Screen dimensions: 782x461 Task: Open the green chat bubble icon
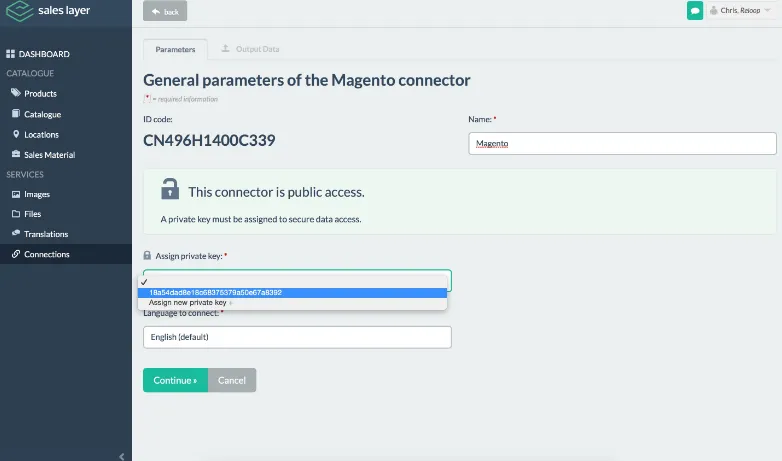(x=695, y=10)
